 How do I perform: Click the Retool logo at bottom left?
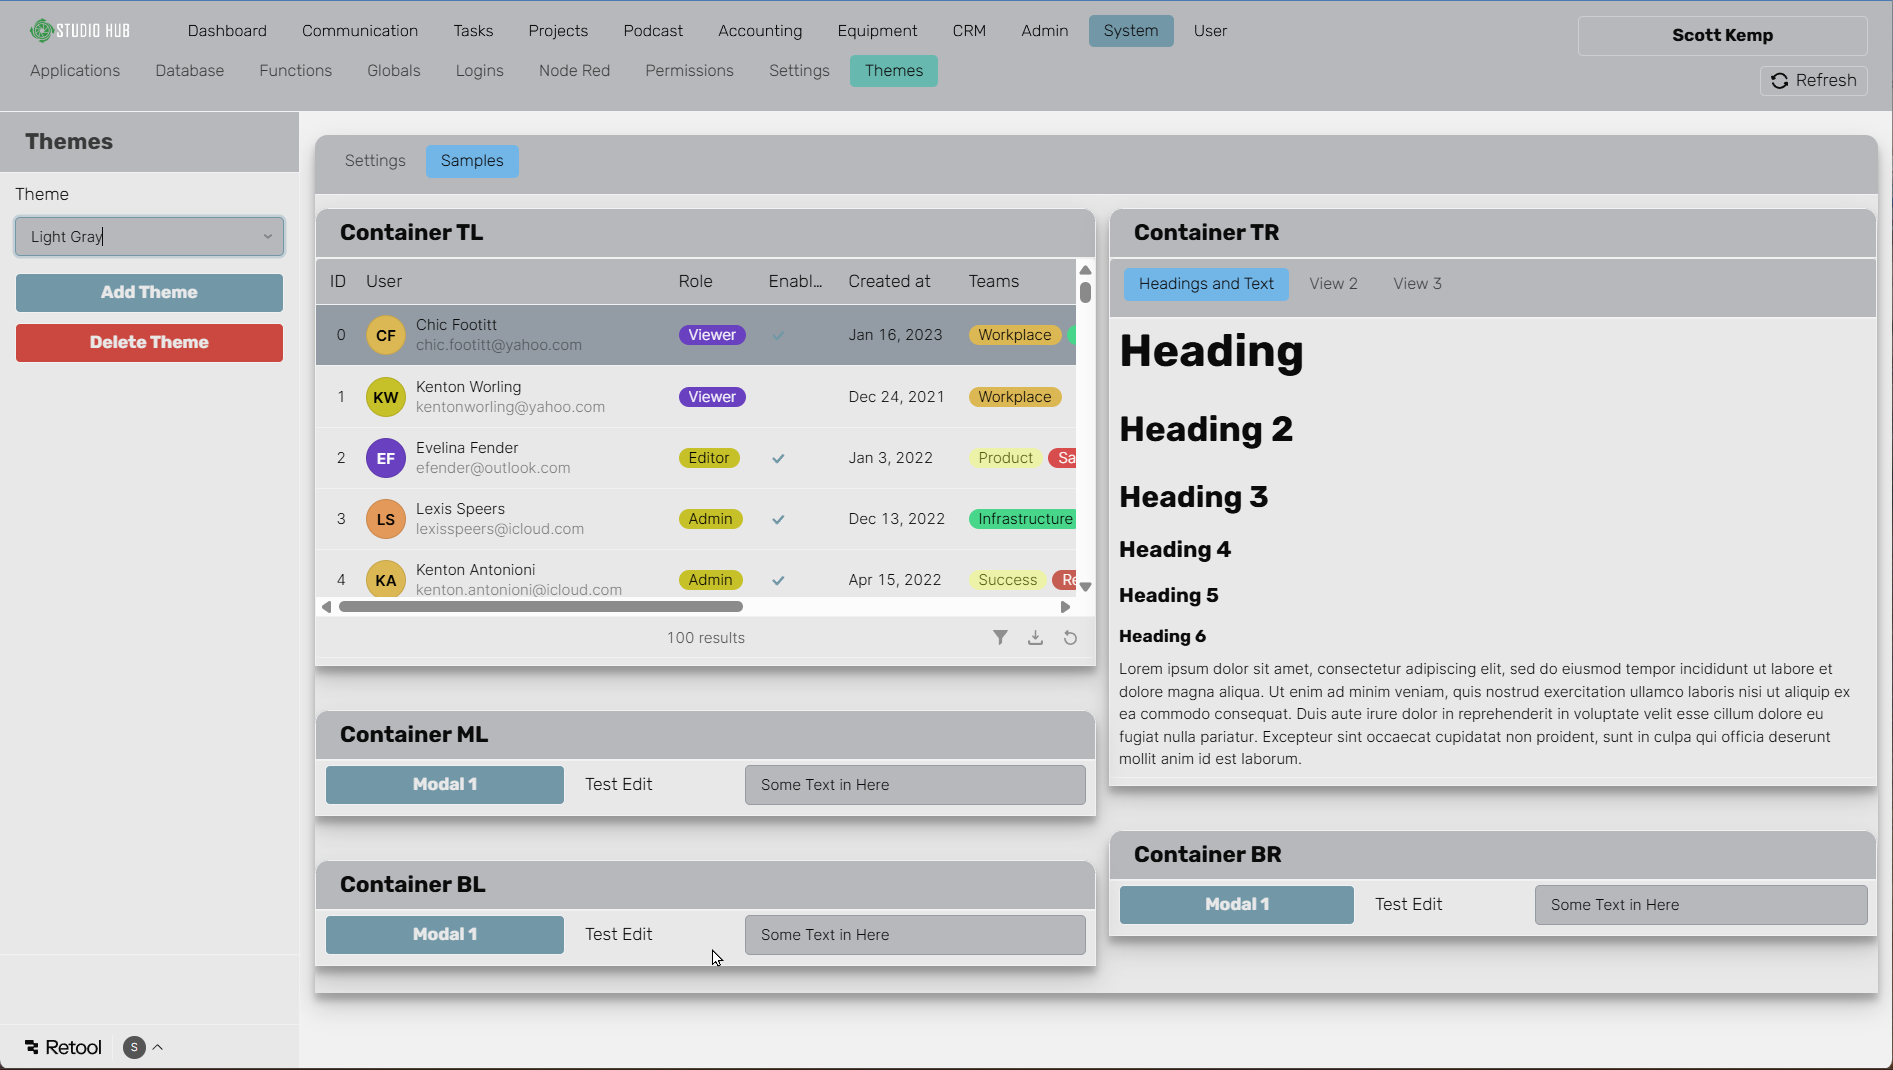tap(64, 1047)
